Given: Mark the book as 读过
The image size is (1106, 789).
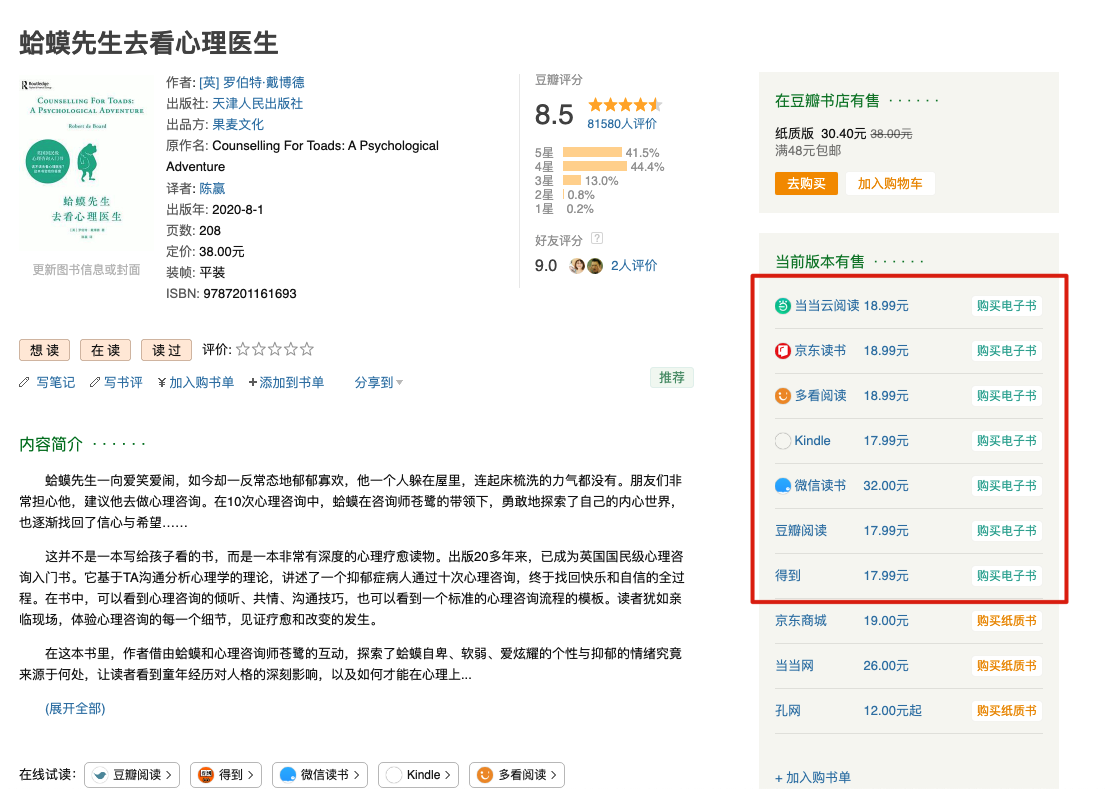Looking at the screenshot, I should coord(166,350).
